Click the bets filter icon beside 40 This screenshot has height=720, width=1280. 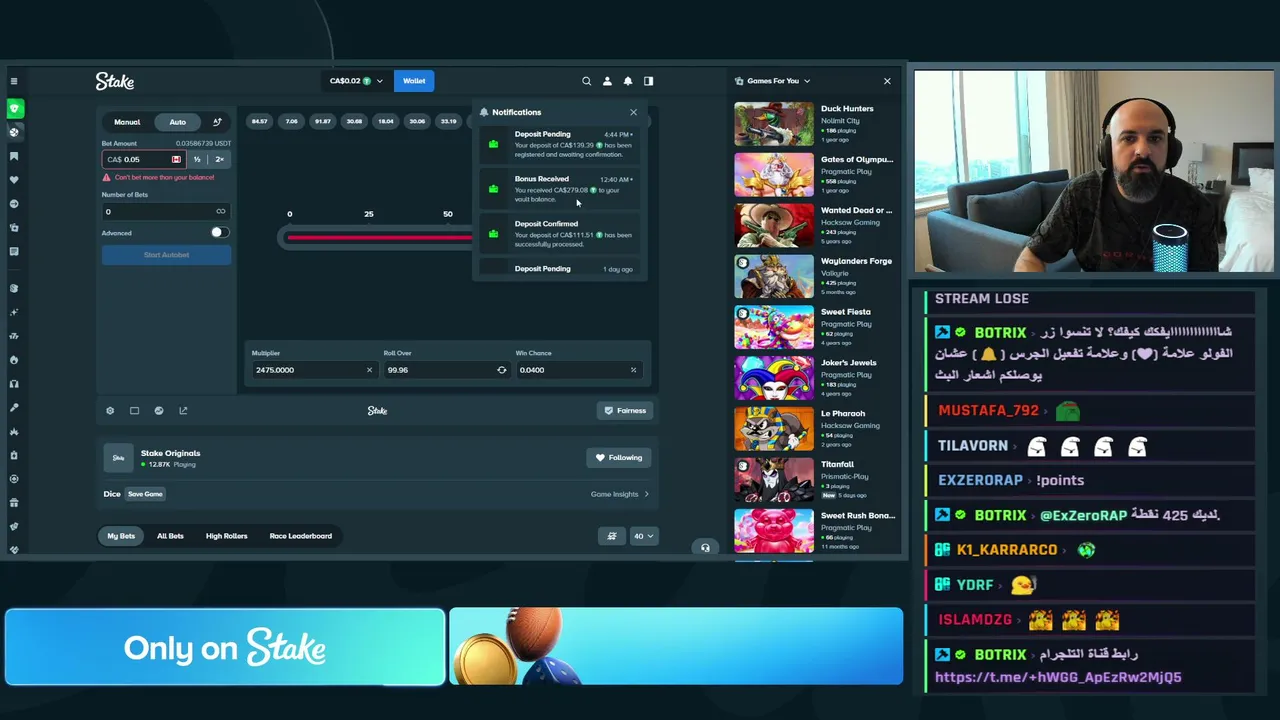pos(612,536)
